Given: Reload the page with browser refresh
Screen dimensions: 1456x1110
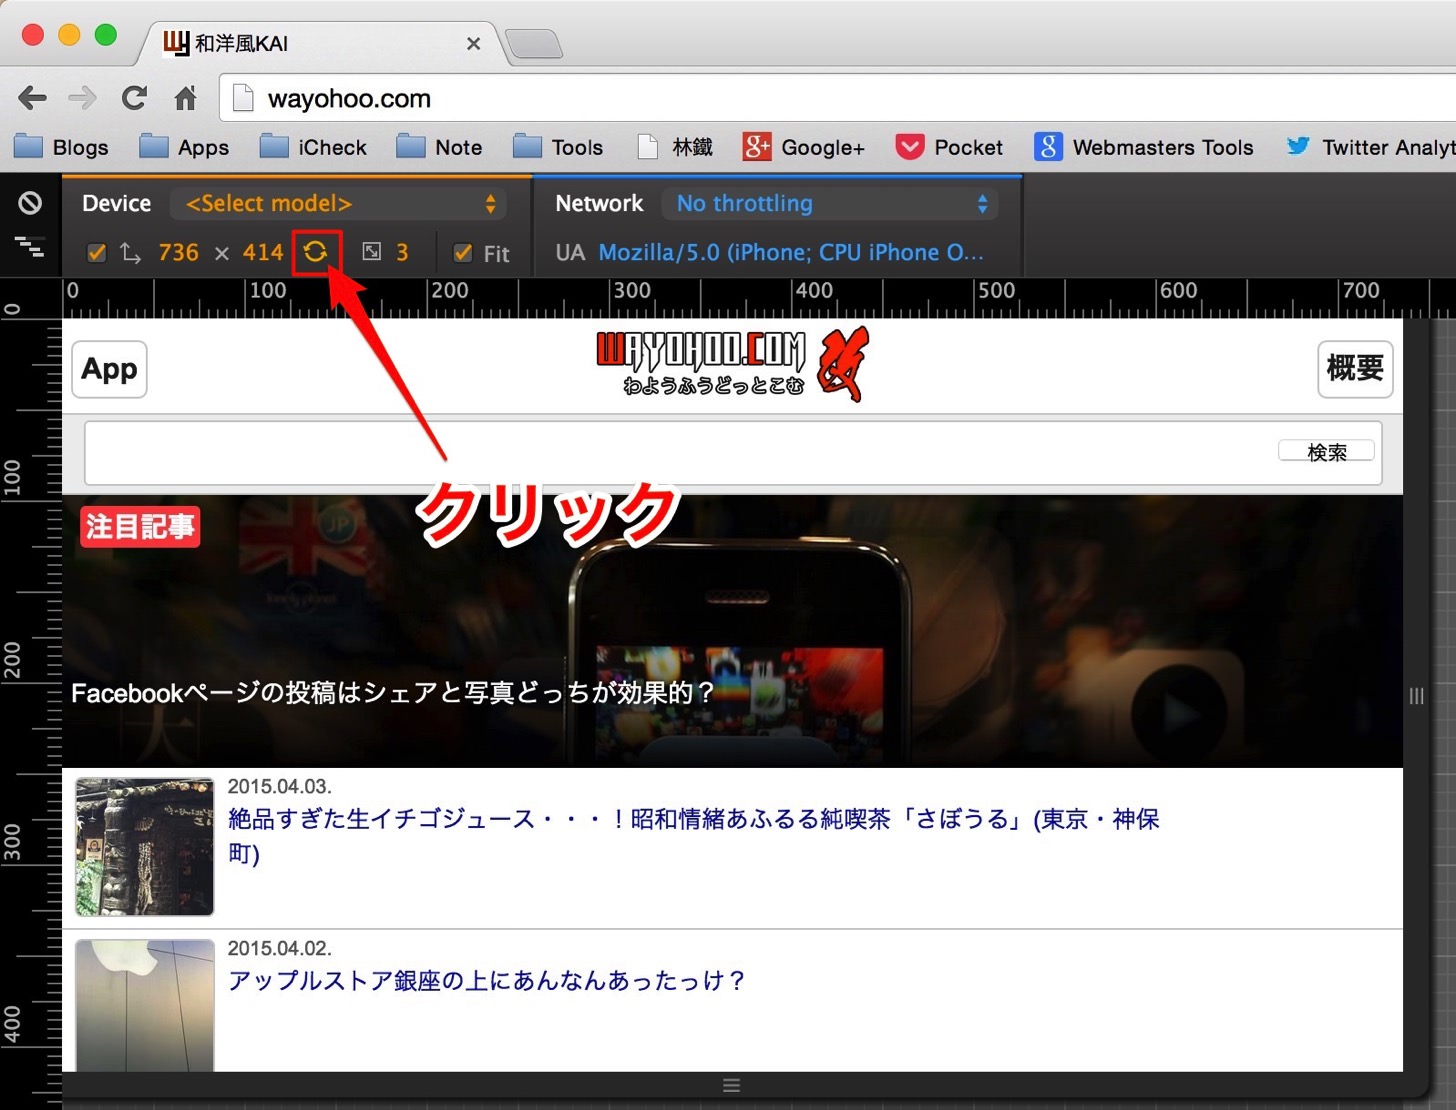Looking at the screenshot, I should coord(134,98).
